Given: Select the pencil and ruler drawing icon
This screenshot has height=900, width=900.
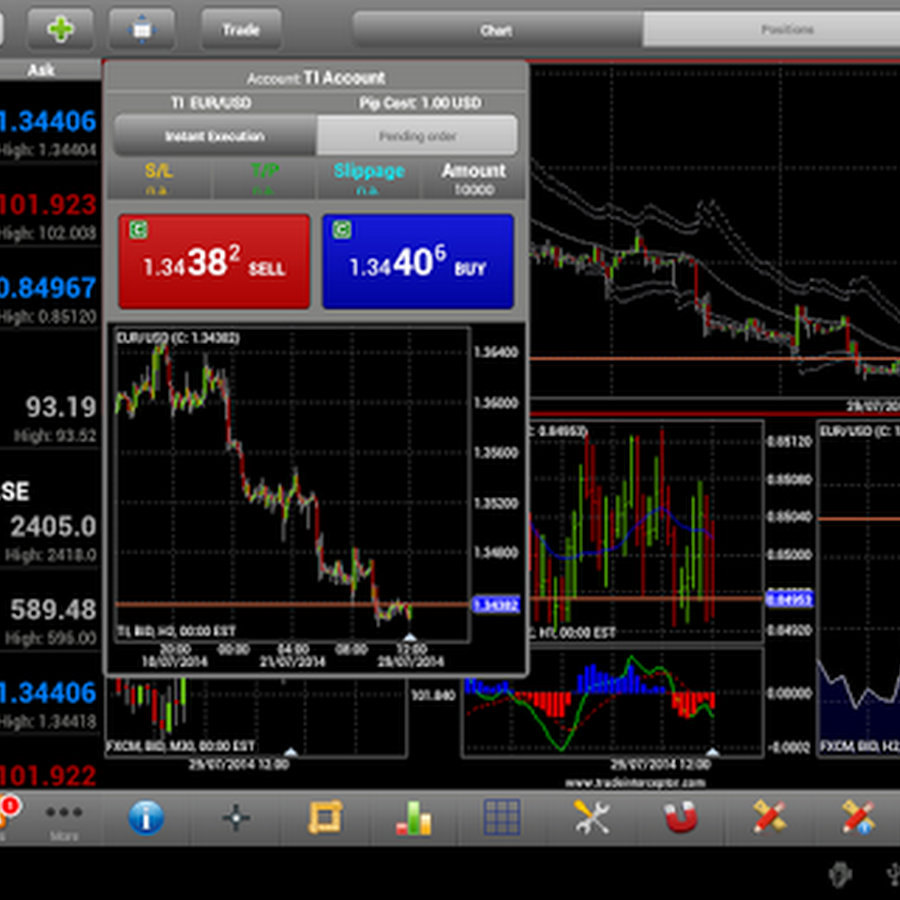Looking at the screenshot, I should coord(769,817).
